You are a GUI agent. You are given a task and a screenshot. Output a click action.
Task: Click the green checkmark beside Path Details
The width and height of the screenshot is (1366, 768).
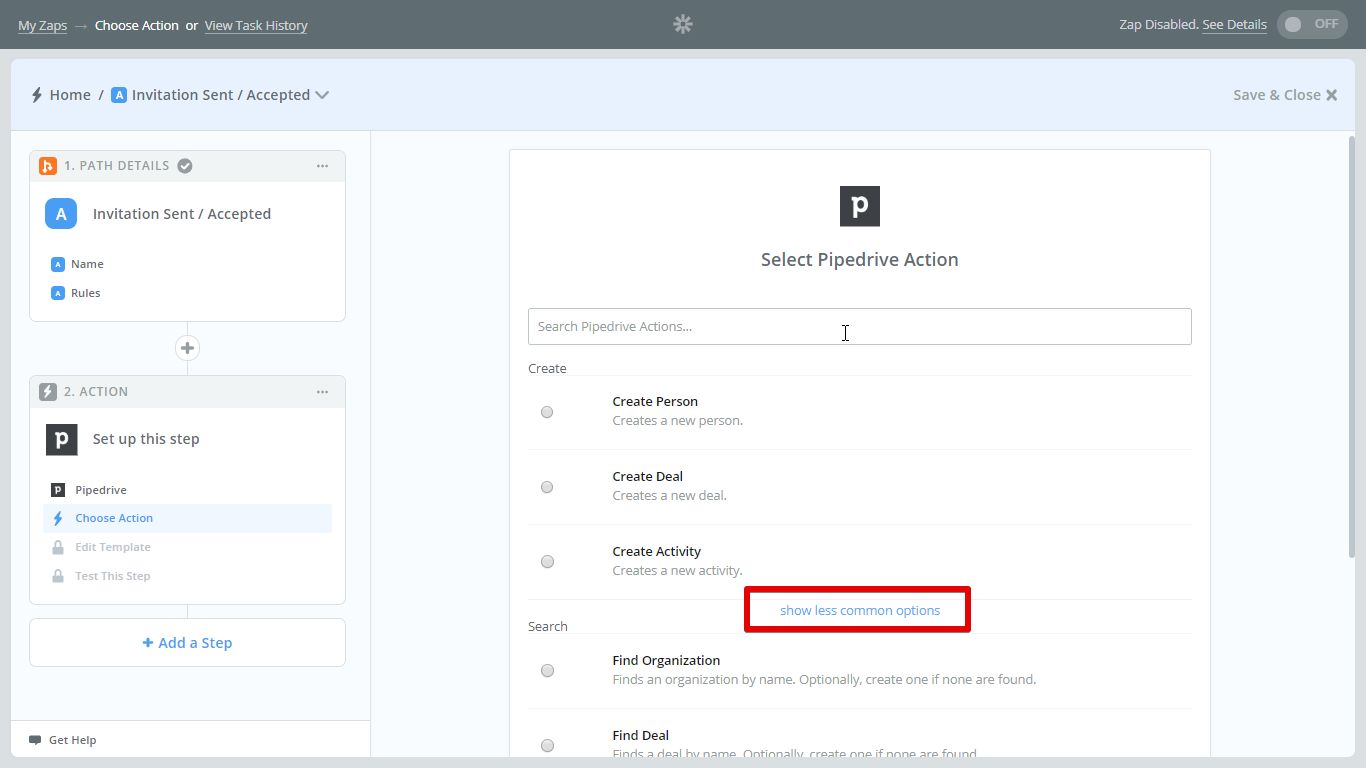pos(185,166)
